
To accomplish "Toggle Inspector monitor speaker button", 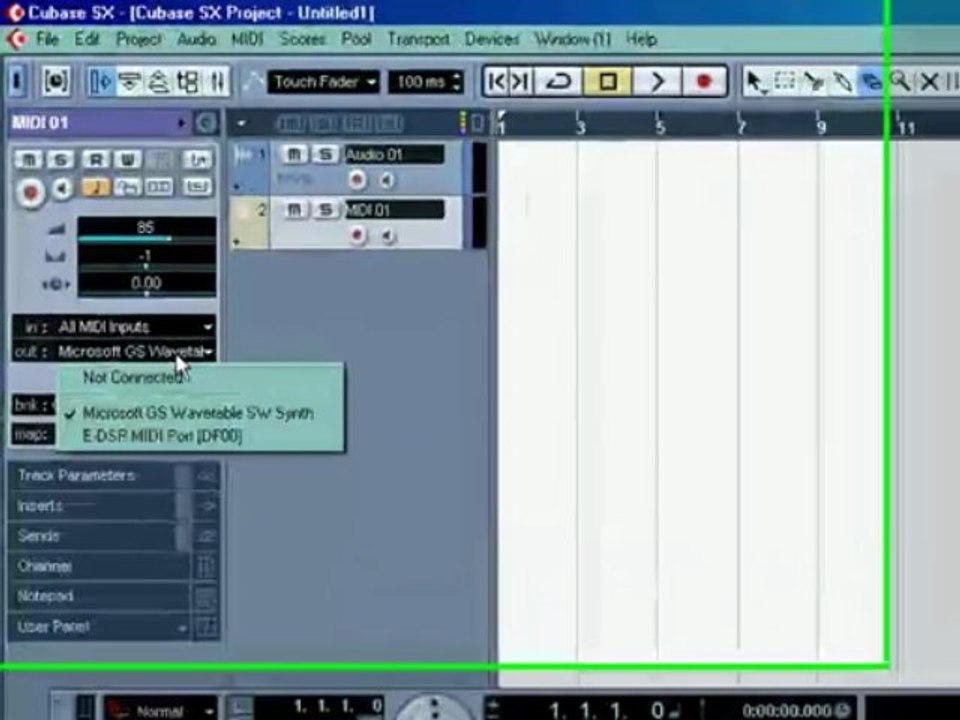I will coord(62,189).
